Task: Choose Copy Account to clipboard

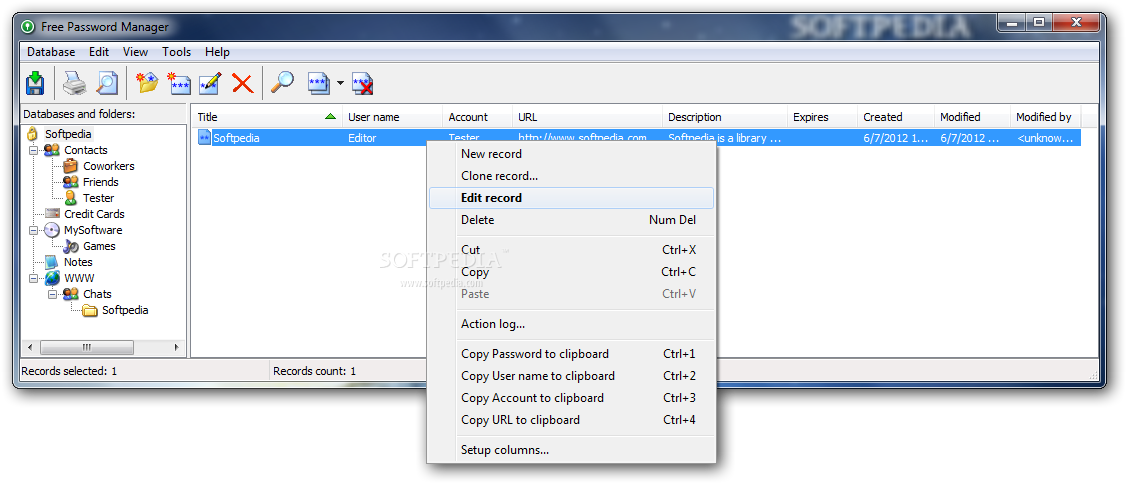Action: 571,398
